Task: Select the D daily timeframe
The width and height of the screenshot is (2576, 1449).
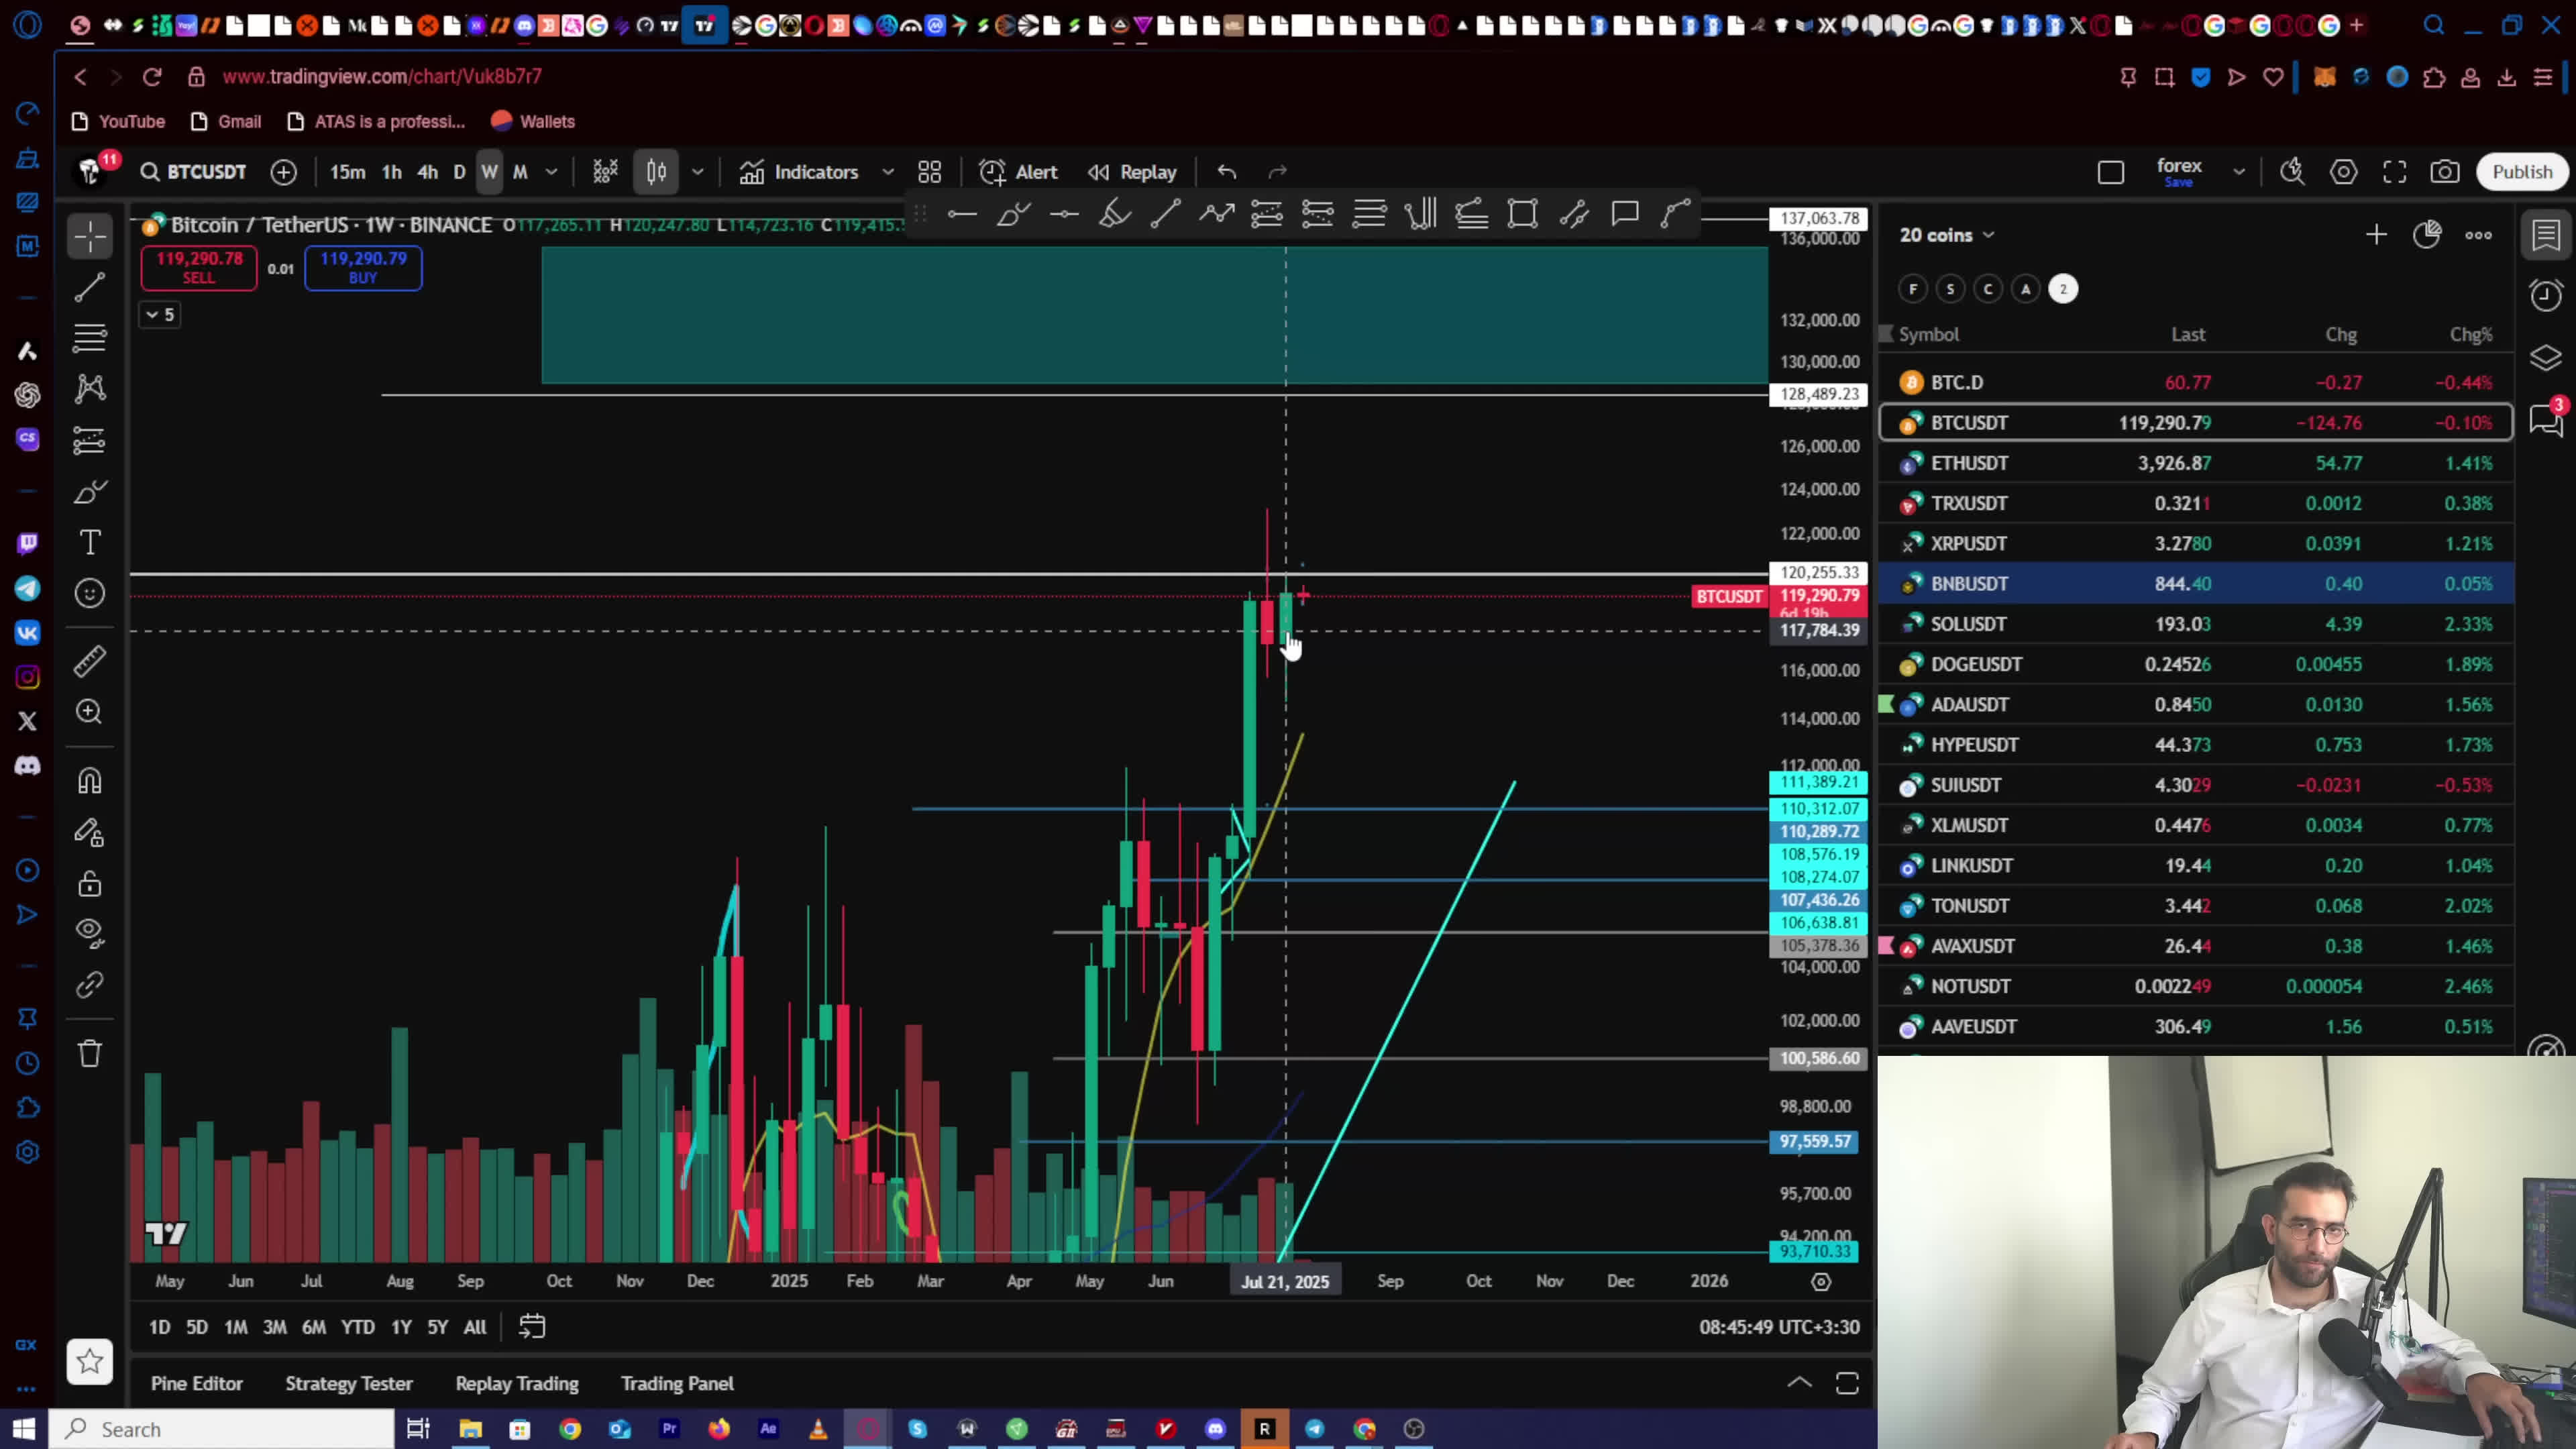Action: click(460, 172)
